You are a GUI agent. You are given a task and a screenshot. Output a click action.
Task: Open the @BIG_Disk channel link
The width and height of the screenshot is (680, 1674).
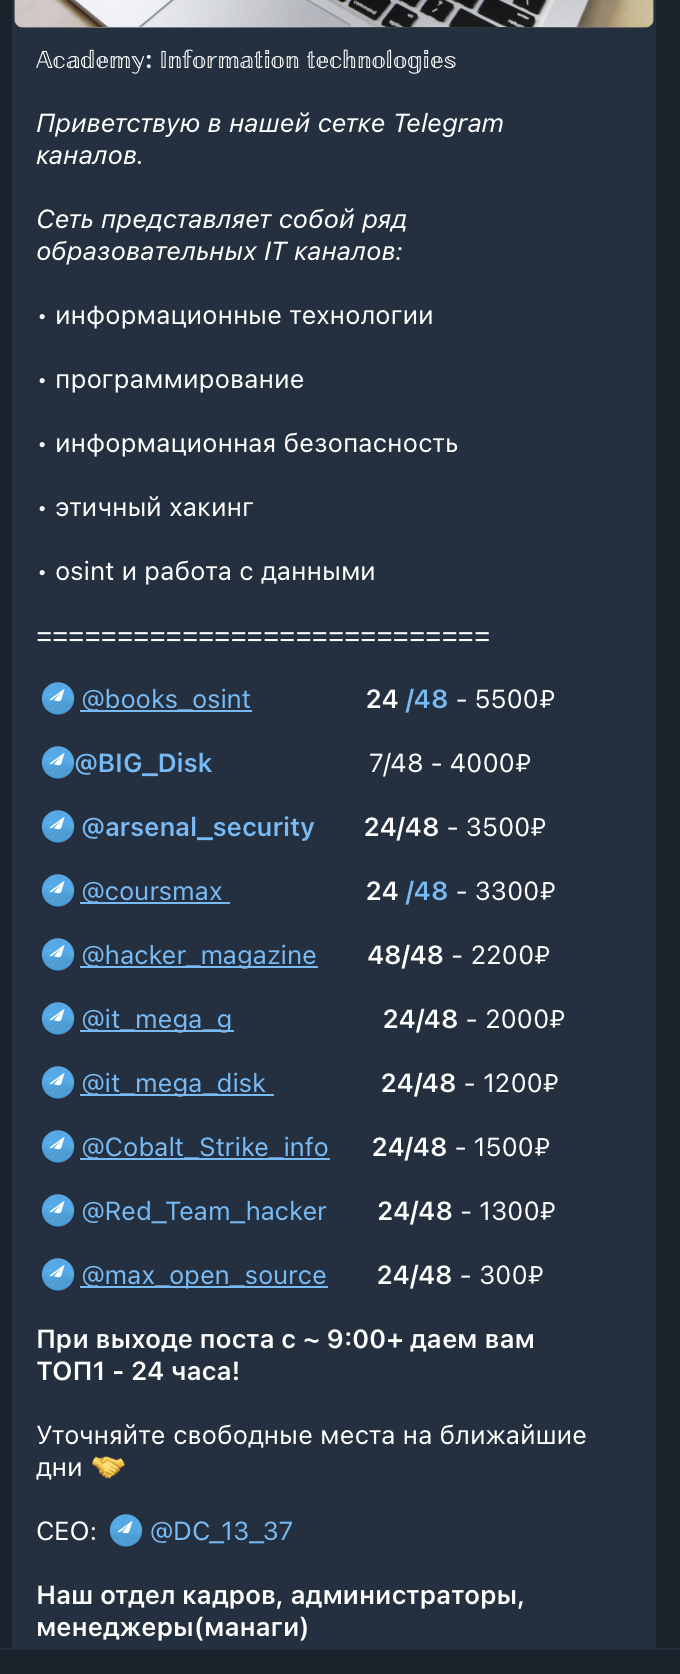144,764
